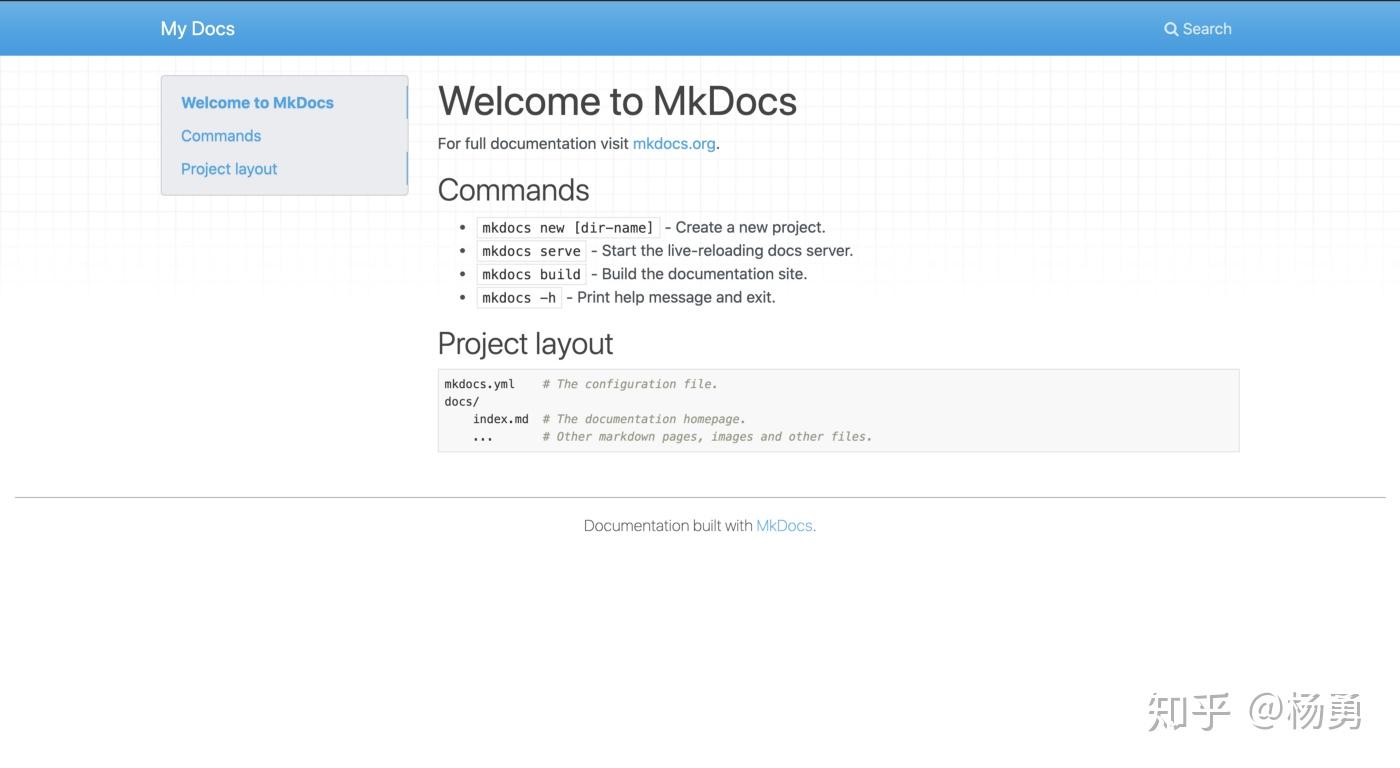This screenshot has height=768, width=1400.
Task: Click 'index.md' in the code block
Action: pyautogui.click(x=501, y=419)
